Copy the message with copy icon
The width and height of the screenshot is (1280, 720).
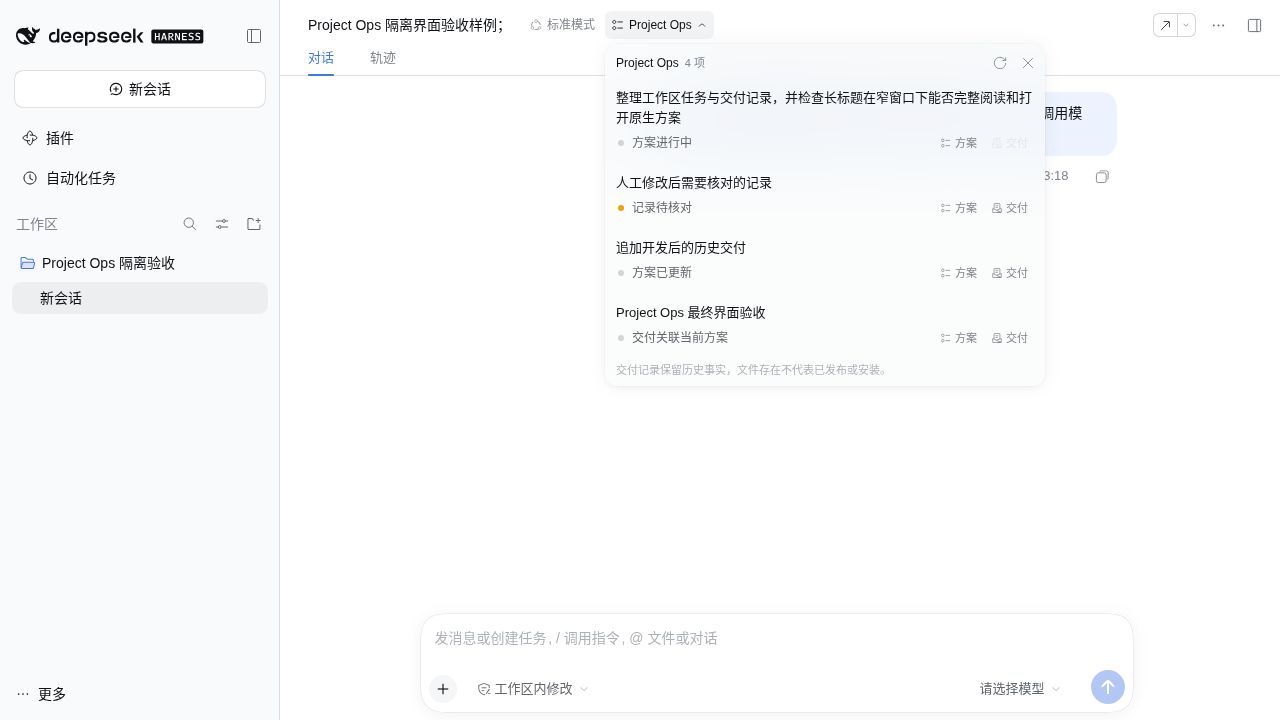[1102, 176]
